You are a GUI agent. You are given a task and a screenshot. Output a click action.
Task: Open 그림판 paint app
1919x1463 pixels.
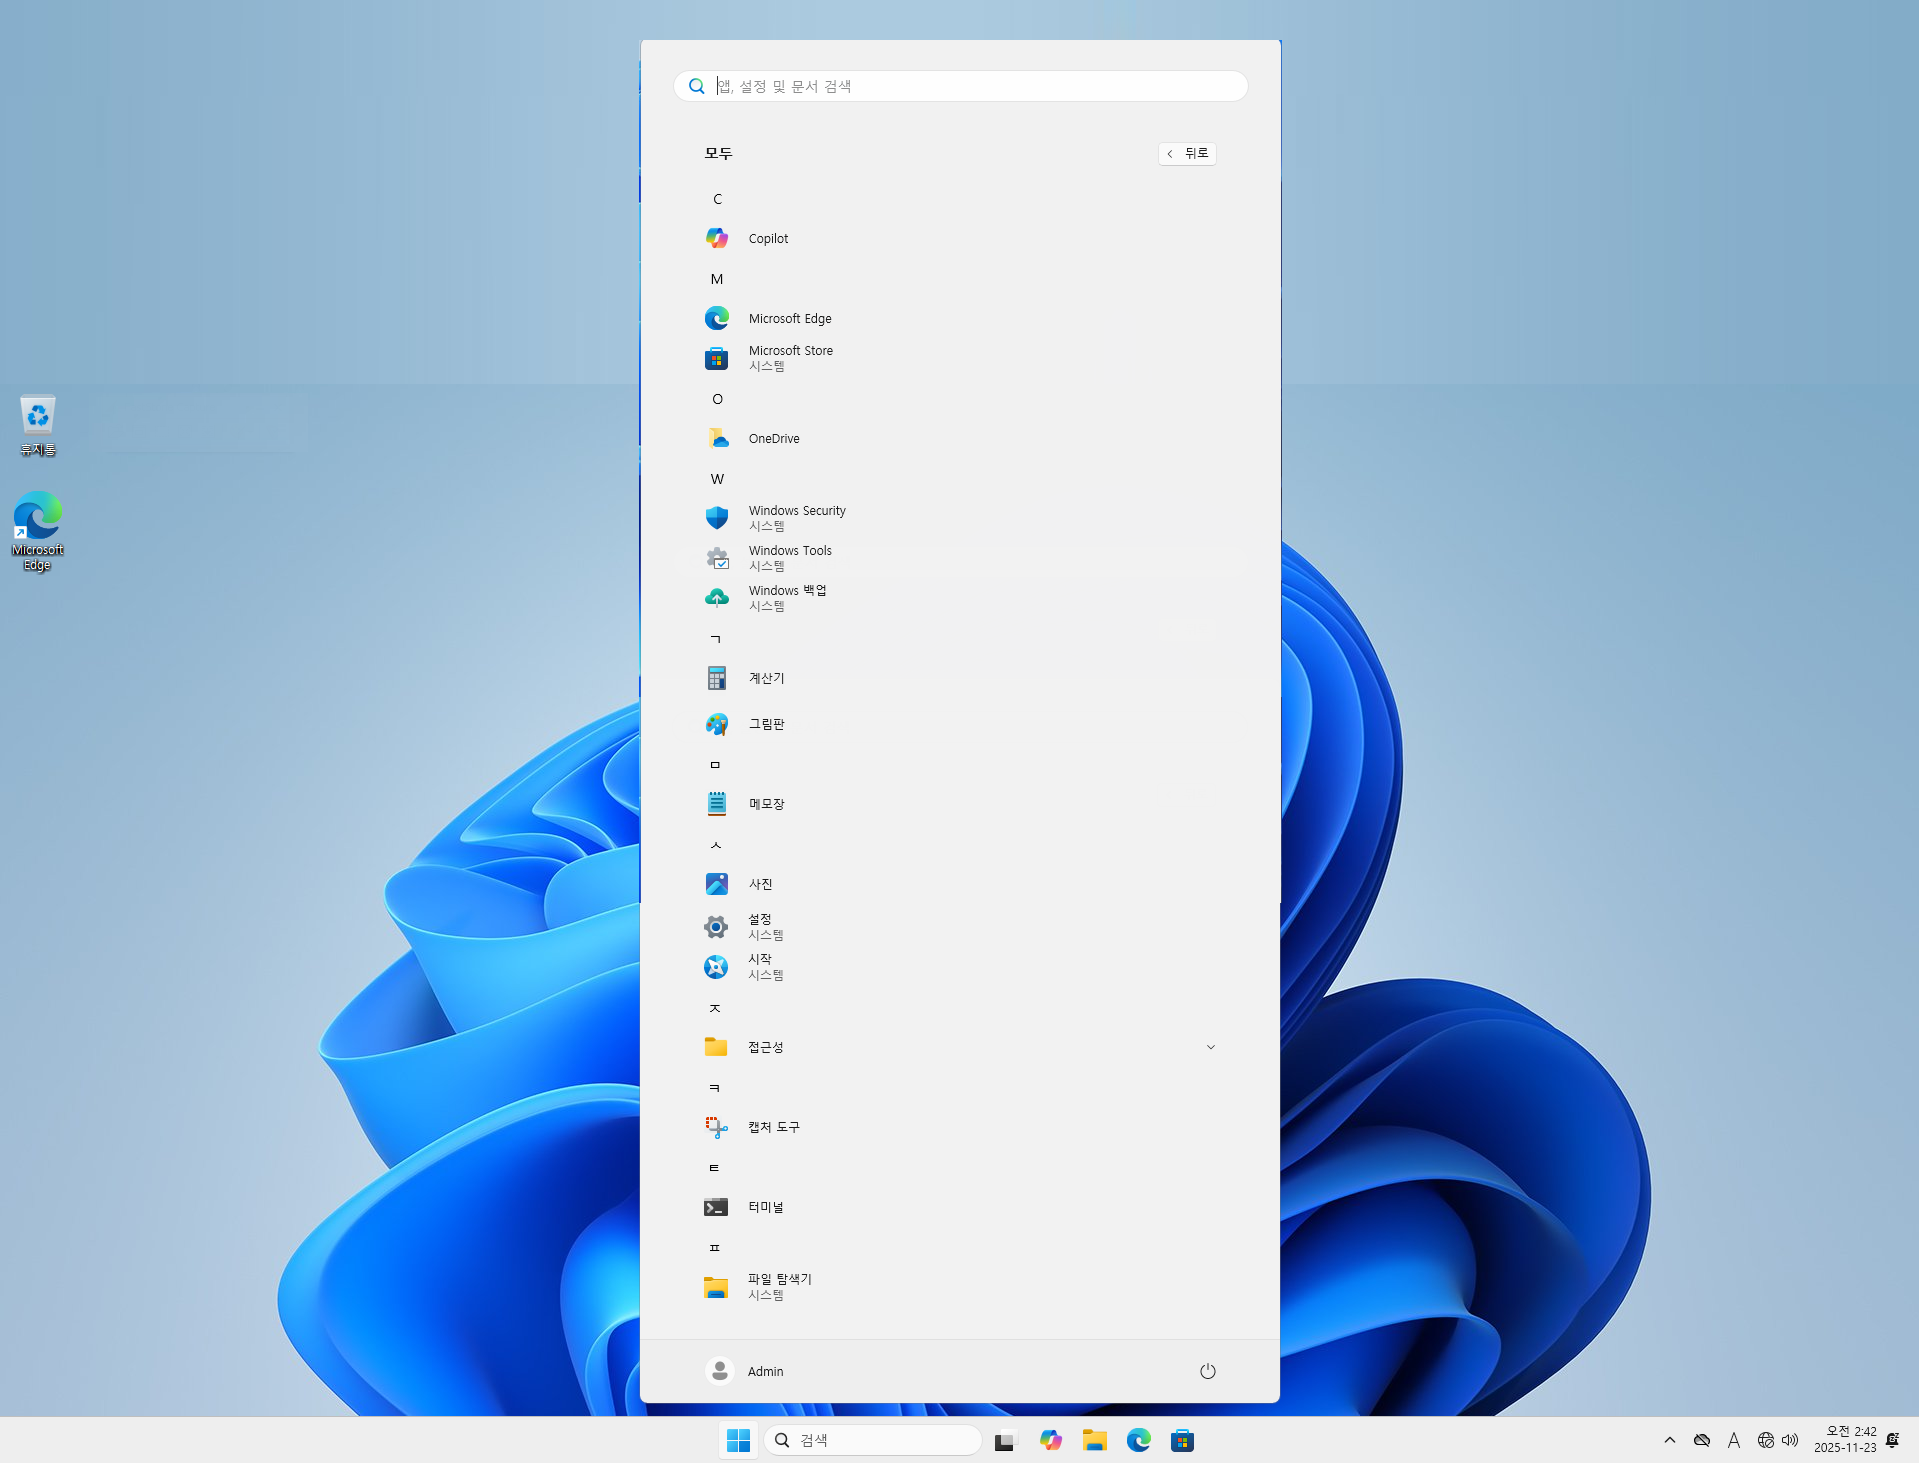coord(960,724)
